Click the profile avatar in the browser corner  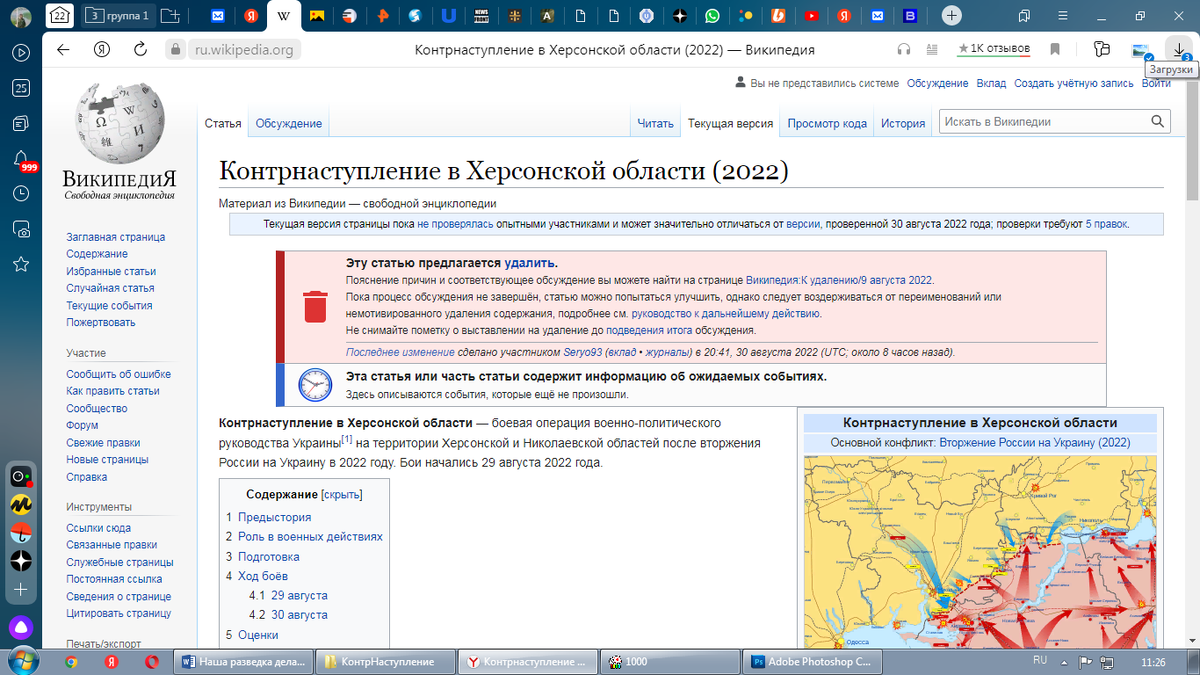[x=21, y=16]
